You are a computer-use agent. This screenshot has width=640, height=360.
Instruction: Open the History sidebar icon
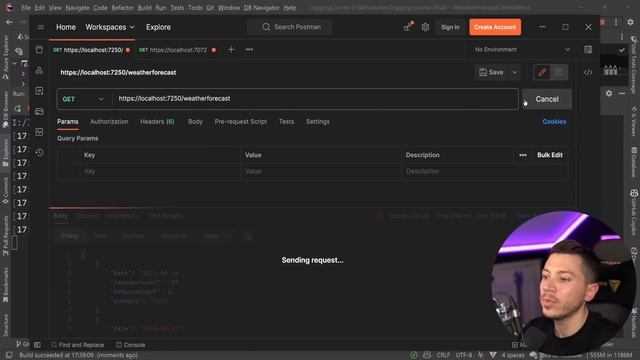coord(39,152)
